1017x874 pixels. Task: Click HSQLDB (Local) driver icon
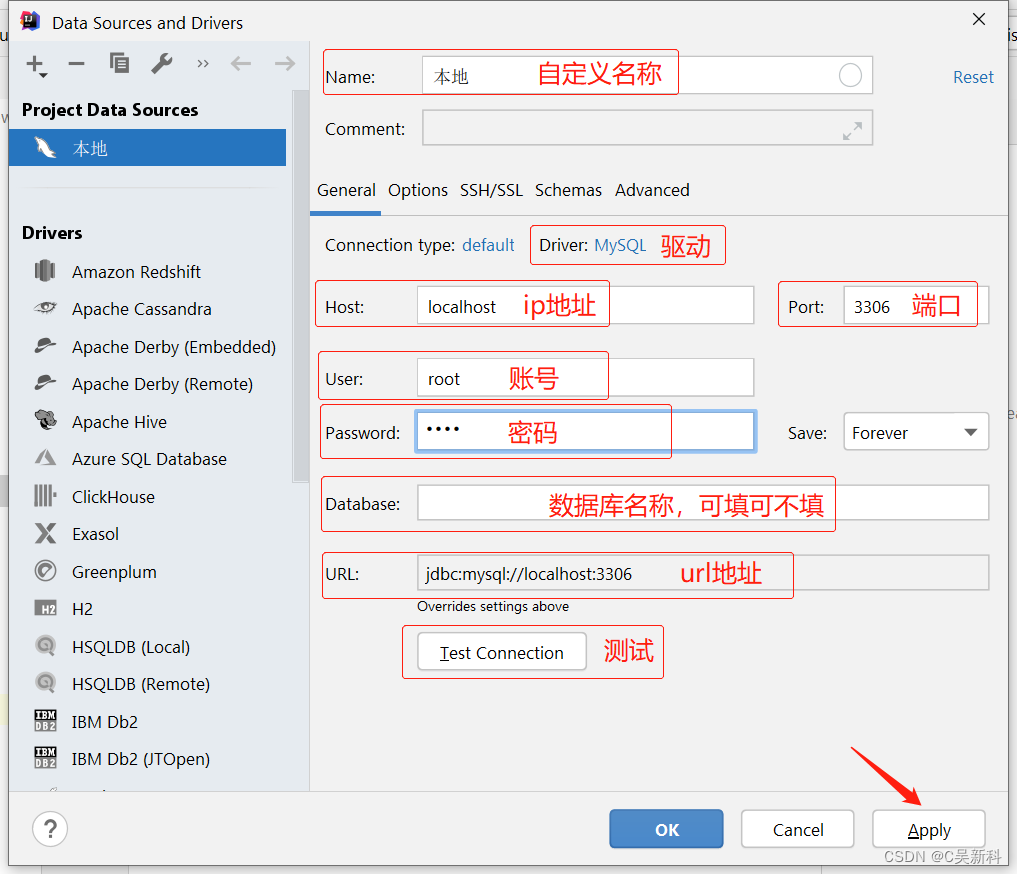(45, 646)
